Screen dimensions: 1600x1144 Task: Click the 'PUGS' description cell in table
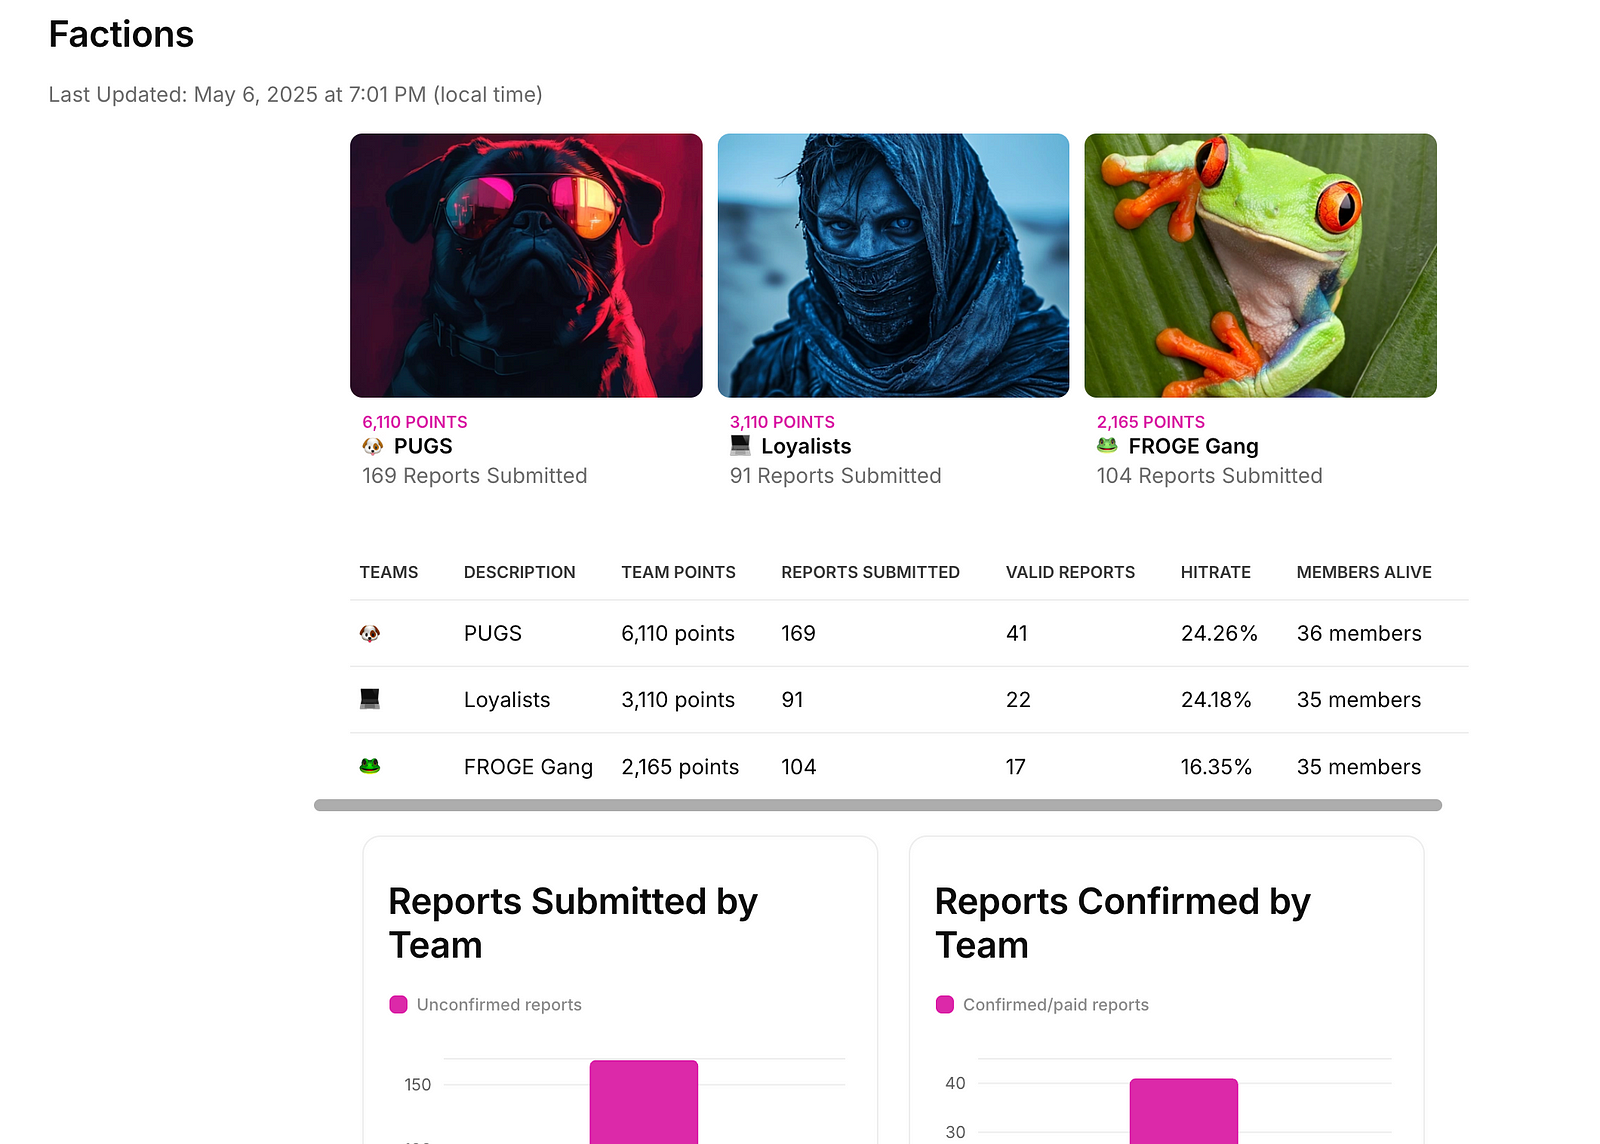[x=493, y=633]
